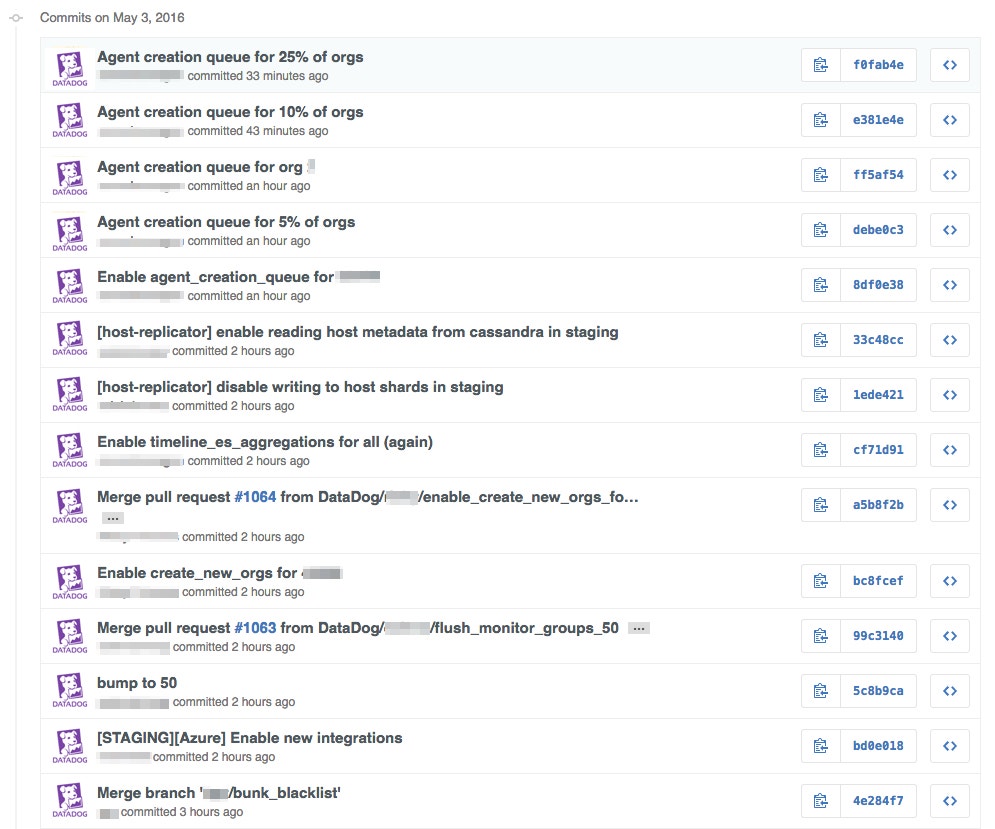
Task: Copy the SHA of the 'bump to 50' commit
Action: pos(820,690)
